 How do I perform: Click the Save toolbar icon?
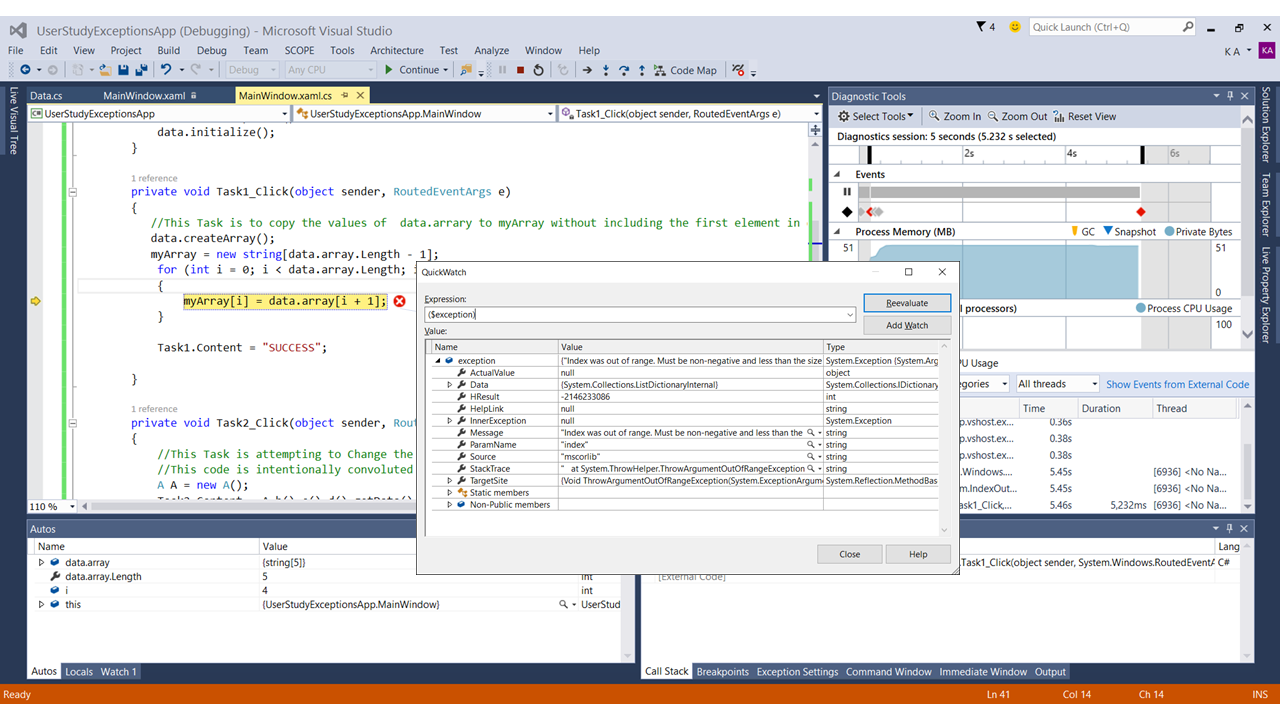point(123,70)
